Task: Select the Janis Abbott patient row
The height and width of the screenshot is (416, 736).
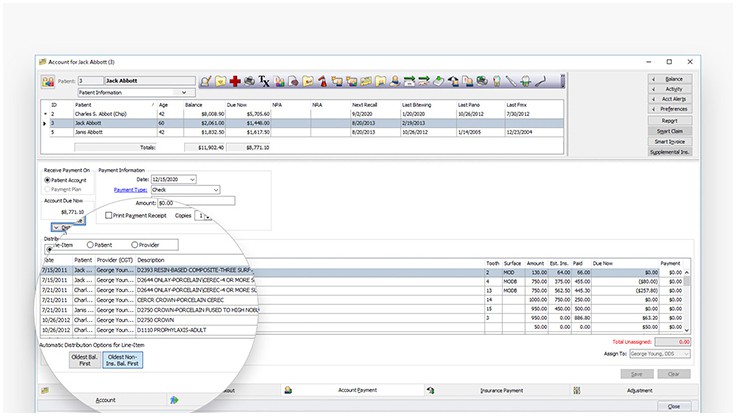Action: [303, 132]
